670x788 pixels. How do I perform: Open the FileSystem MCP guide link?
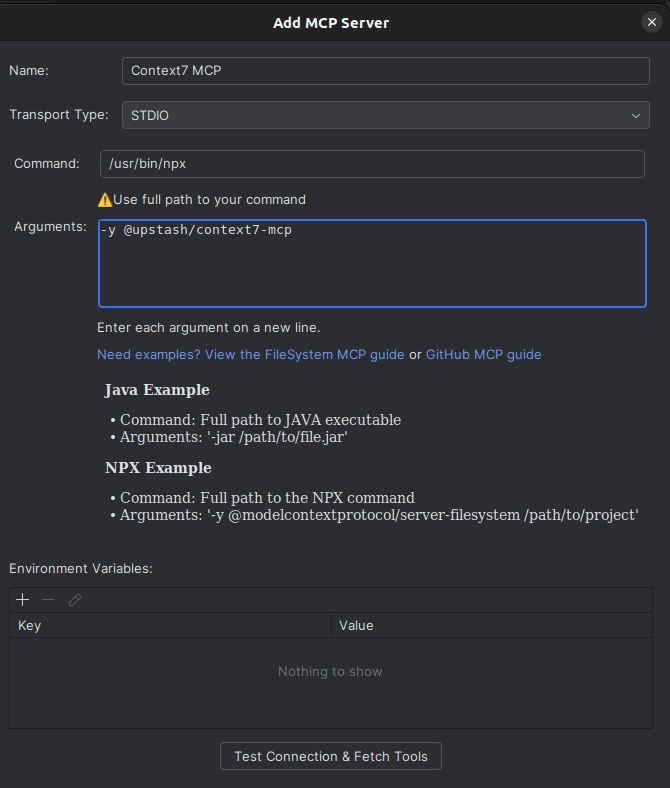251,354
